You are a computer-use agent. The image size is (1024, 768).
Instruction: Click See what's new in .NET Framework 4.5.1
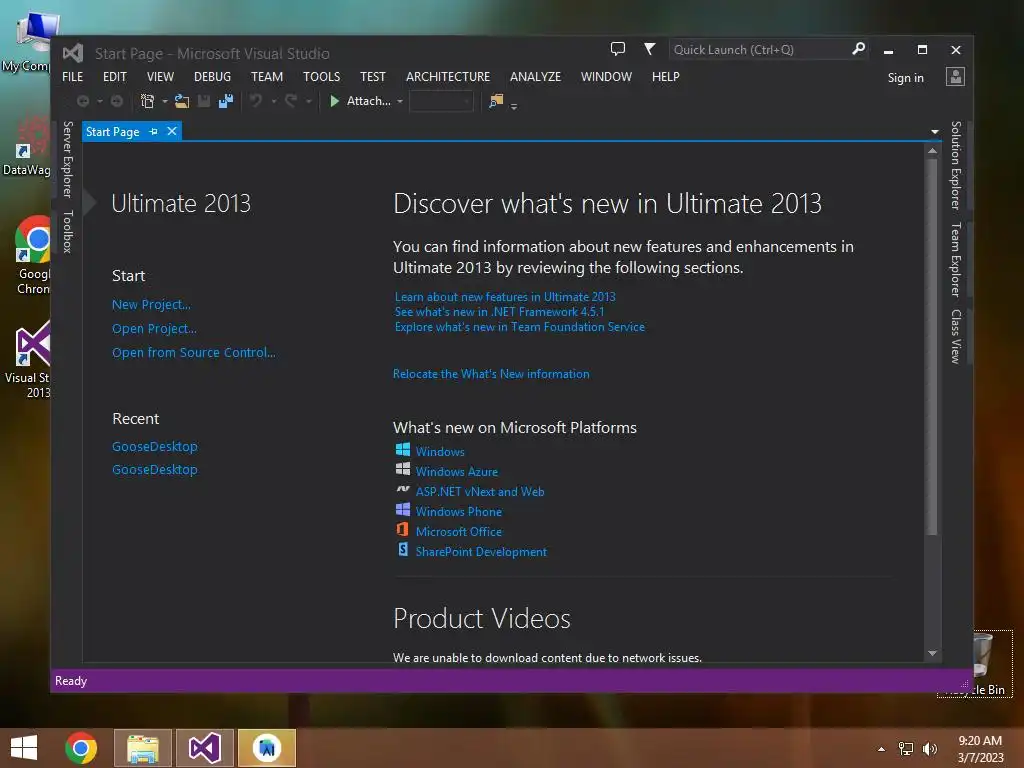coord(500,312)
